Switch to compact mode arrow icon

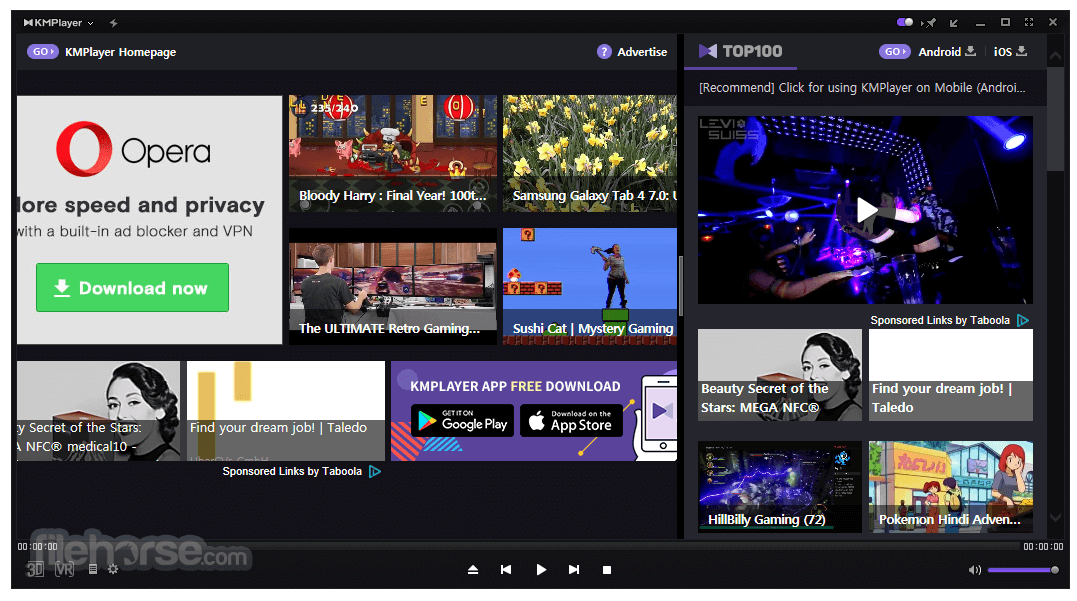pyautogui.click(x=954, y=22)
